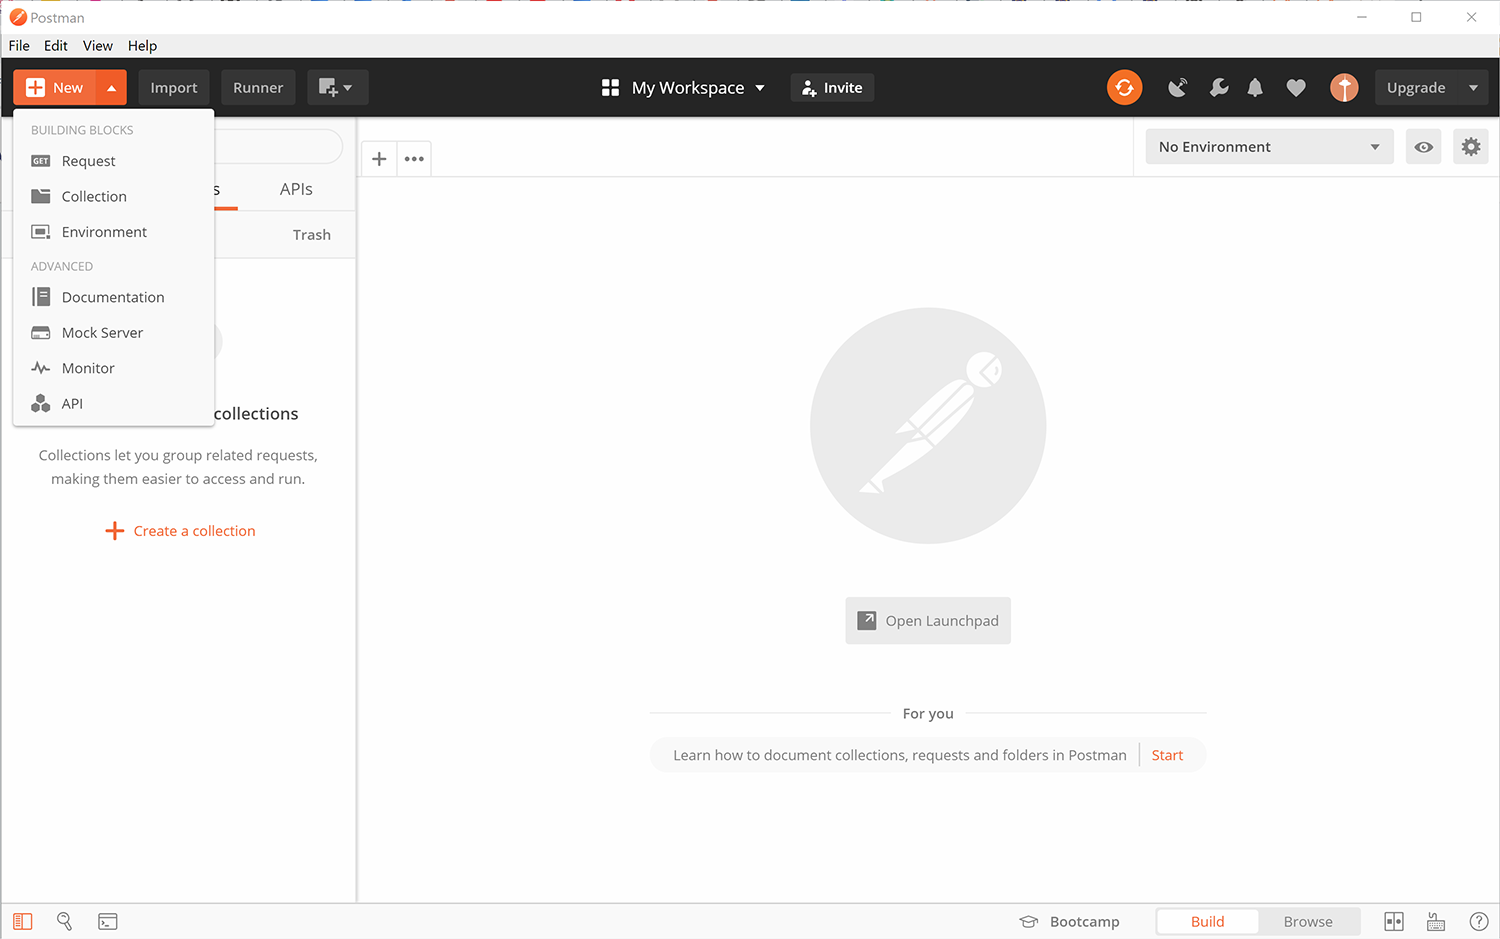
Task: Sync data with the orange sync icon
Action: [1124, 88]
